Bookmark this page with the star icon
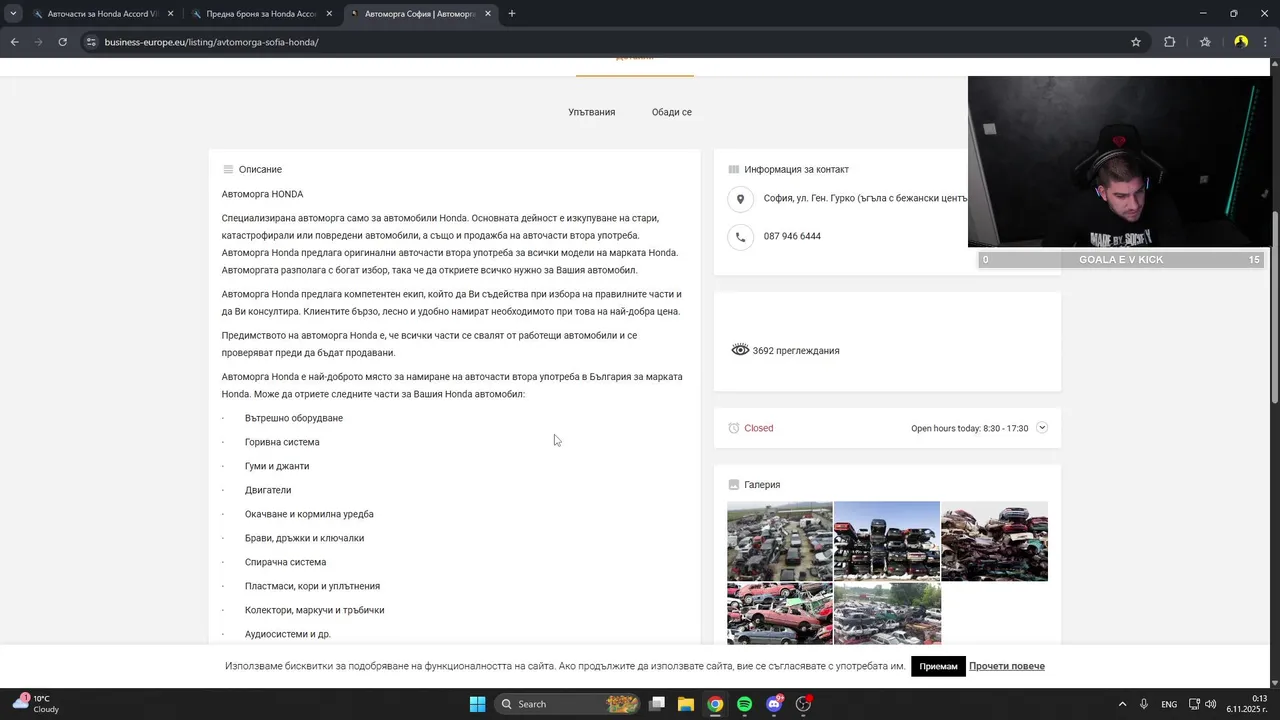 1136,42
